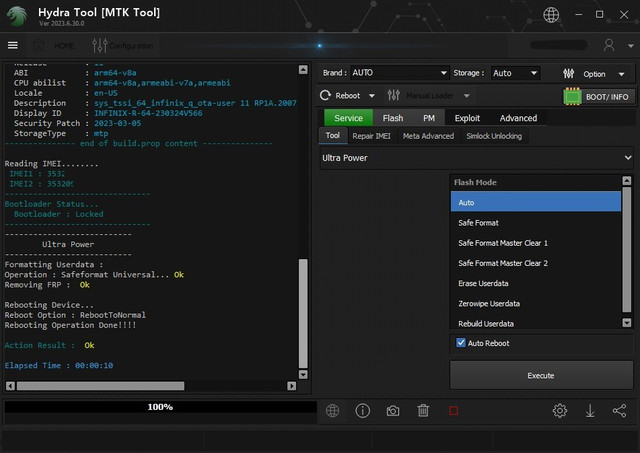
Task: Click the trash clear log icon
Action: [x=423, y=411]
